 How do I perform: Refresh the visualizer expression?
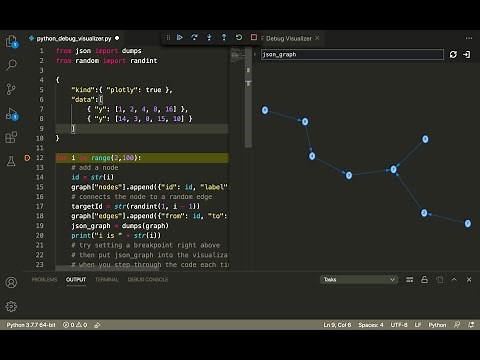[x=453, y=54]
